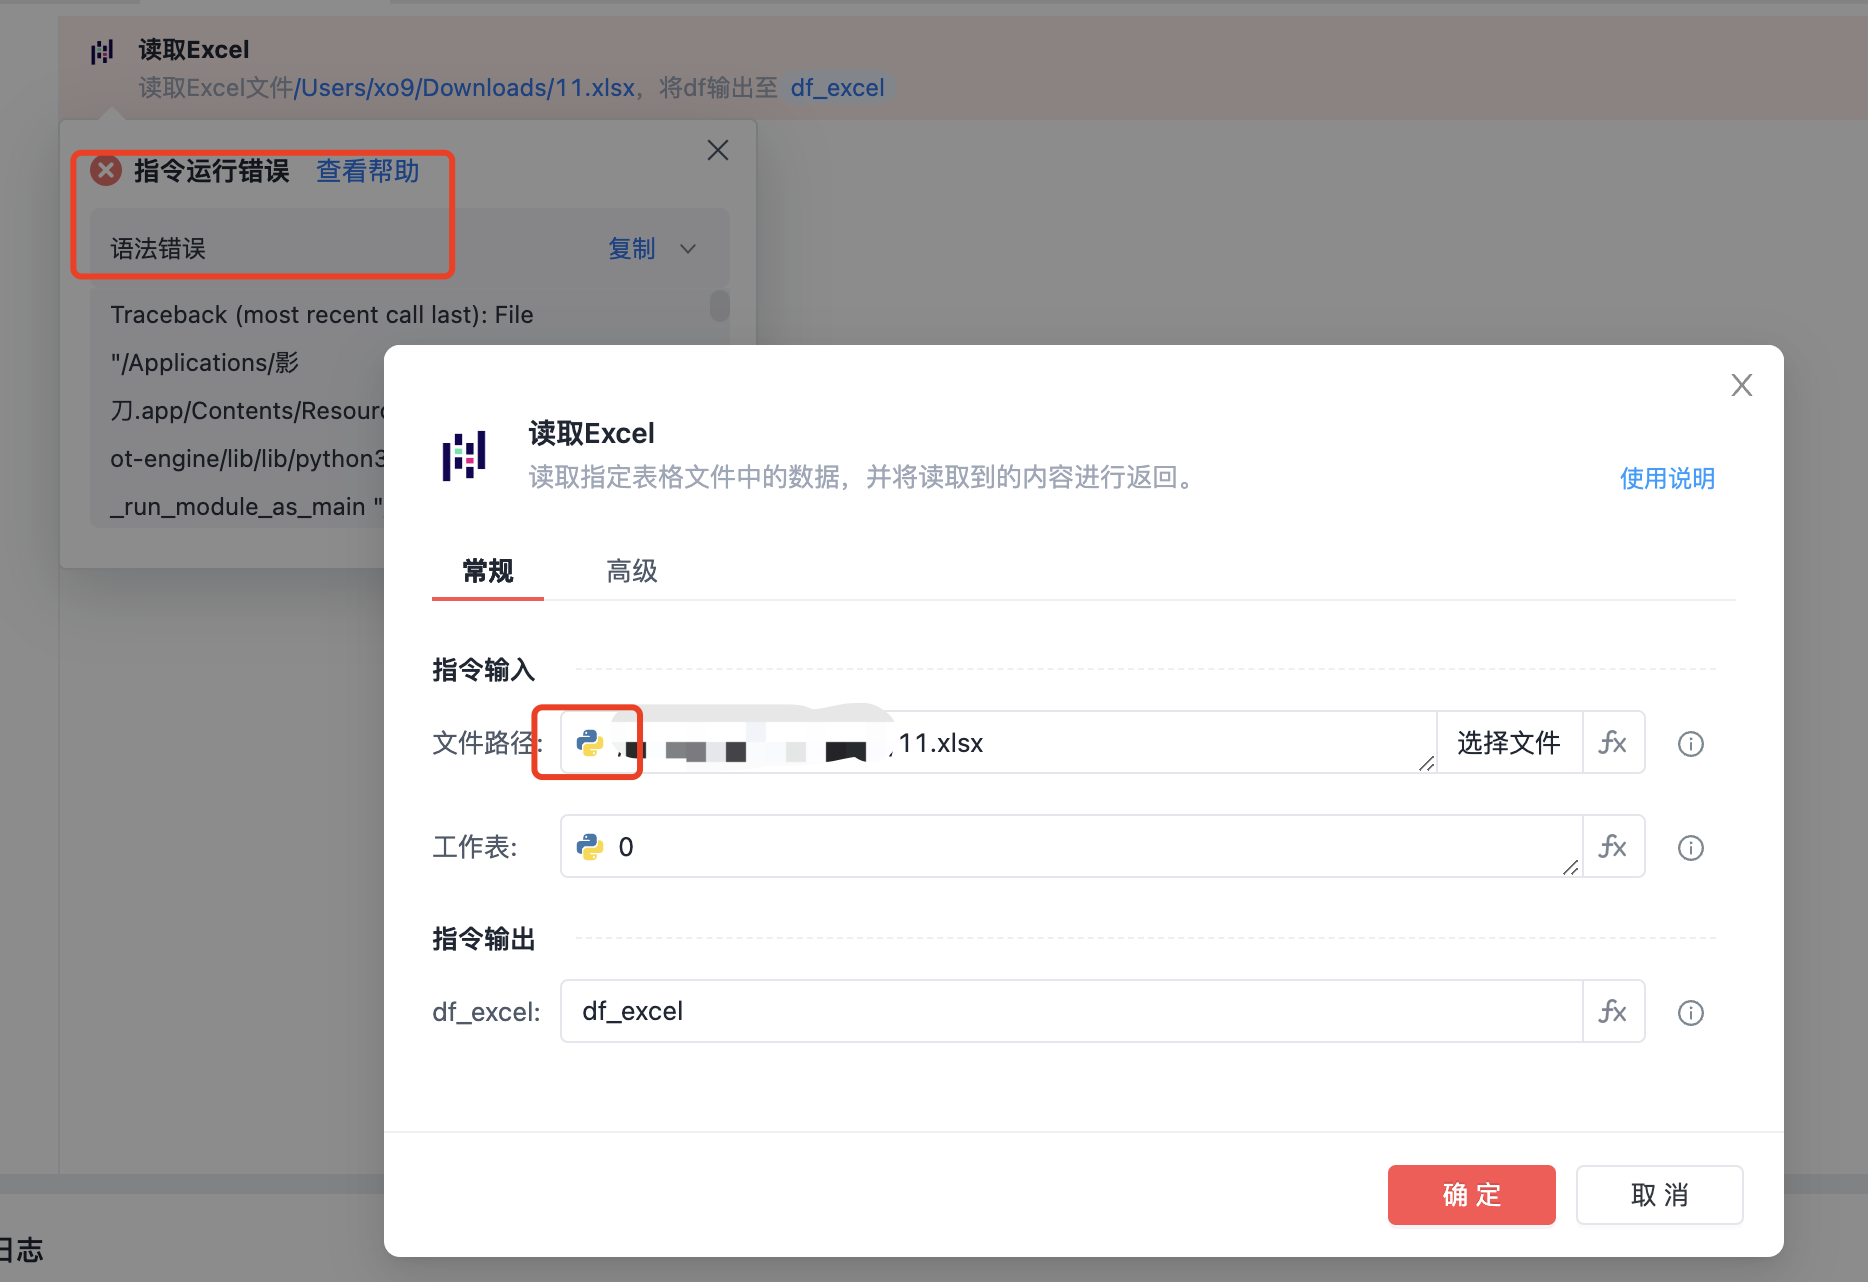Open the 查看帮助 help link
The width and height of the screenshot is (1868, 1282).
click(367, 171)
